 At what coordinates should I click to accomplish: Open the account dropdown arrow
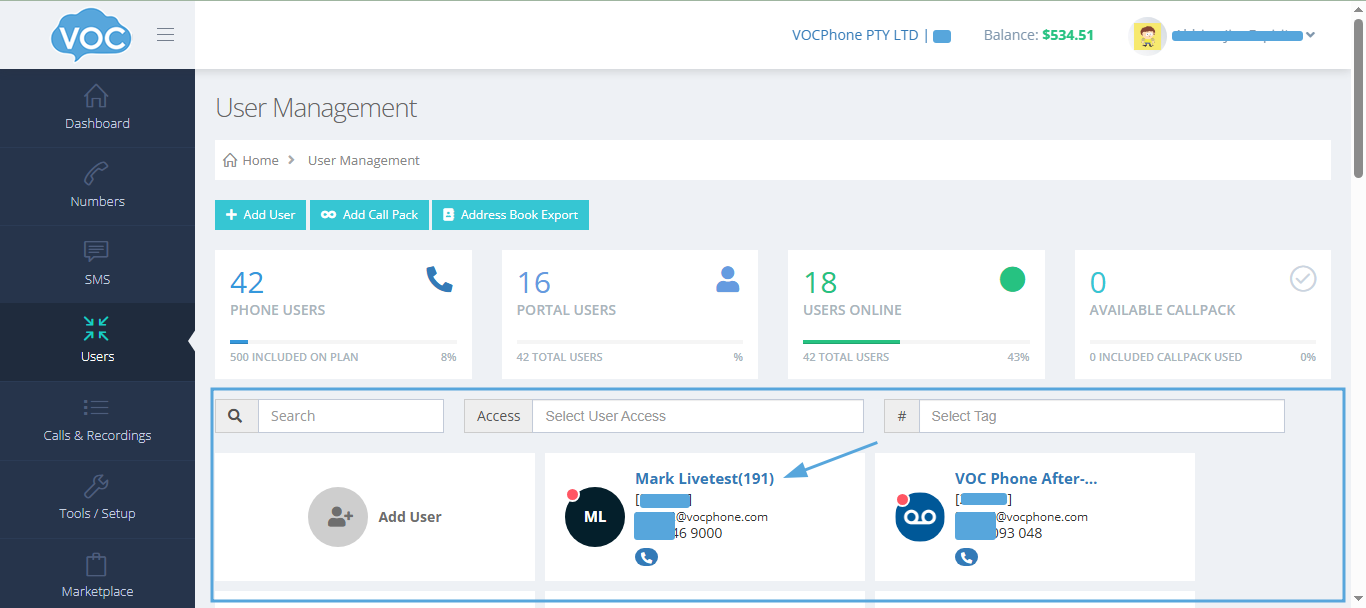tap(1311, 35)
